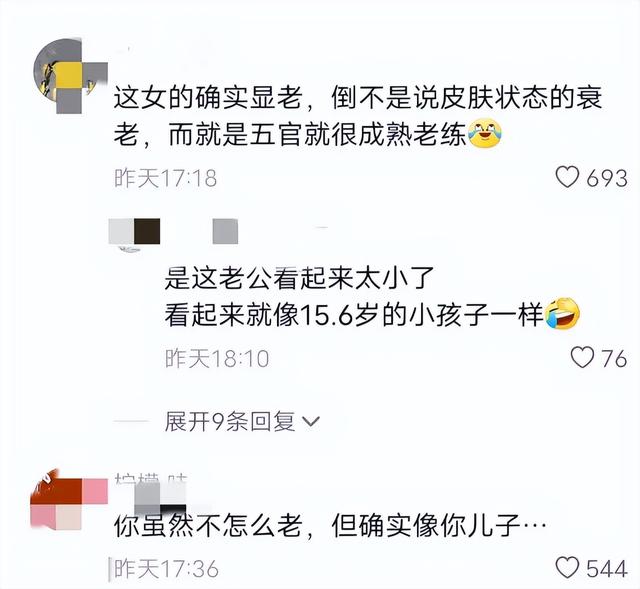Image resolution: width=640 pixels, height=589 pixels.
Task: Click the chevron next to 展开9条回复
Action: (311, 421)
